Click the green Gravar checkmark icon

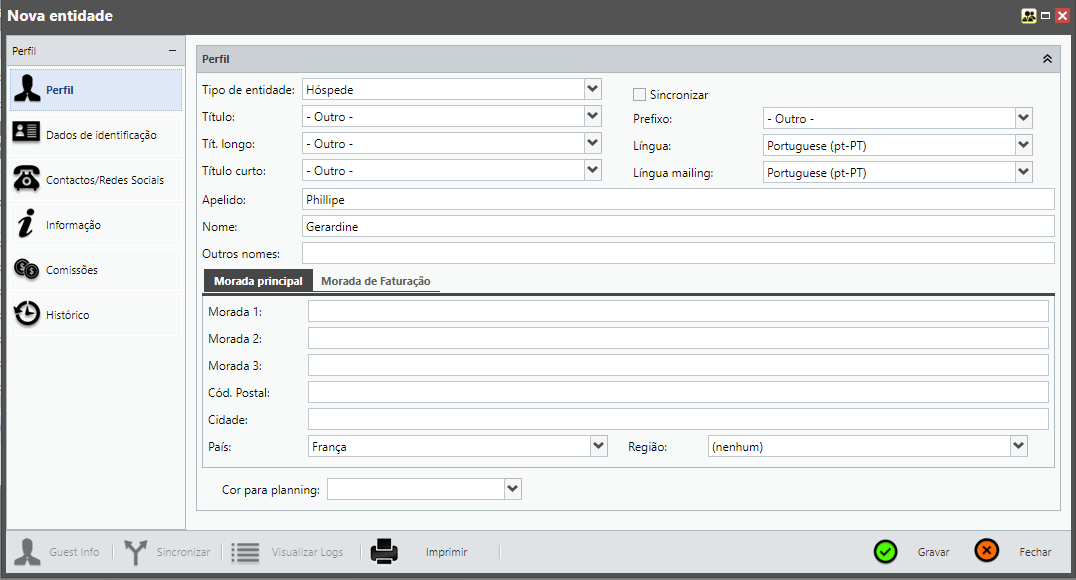[x=885, y=552]
